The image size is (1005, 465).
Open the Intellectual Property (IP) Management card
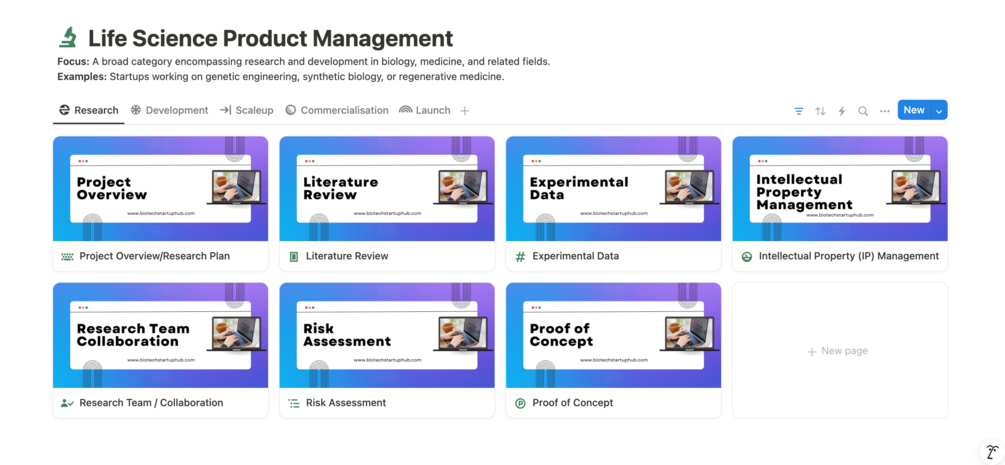(x=848, y=256)
